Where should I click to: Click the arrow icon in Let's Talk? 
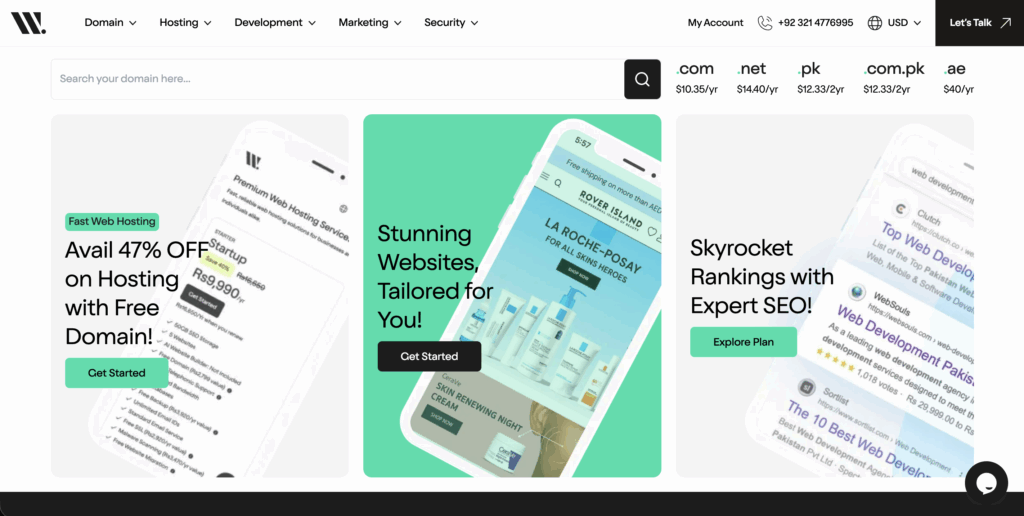click(1005, 23)
